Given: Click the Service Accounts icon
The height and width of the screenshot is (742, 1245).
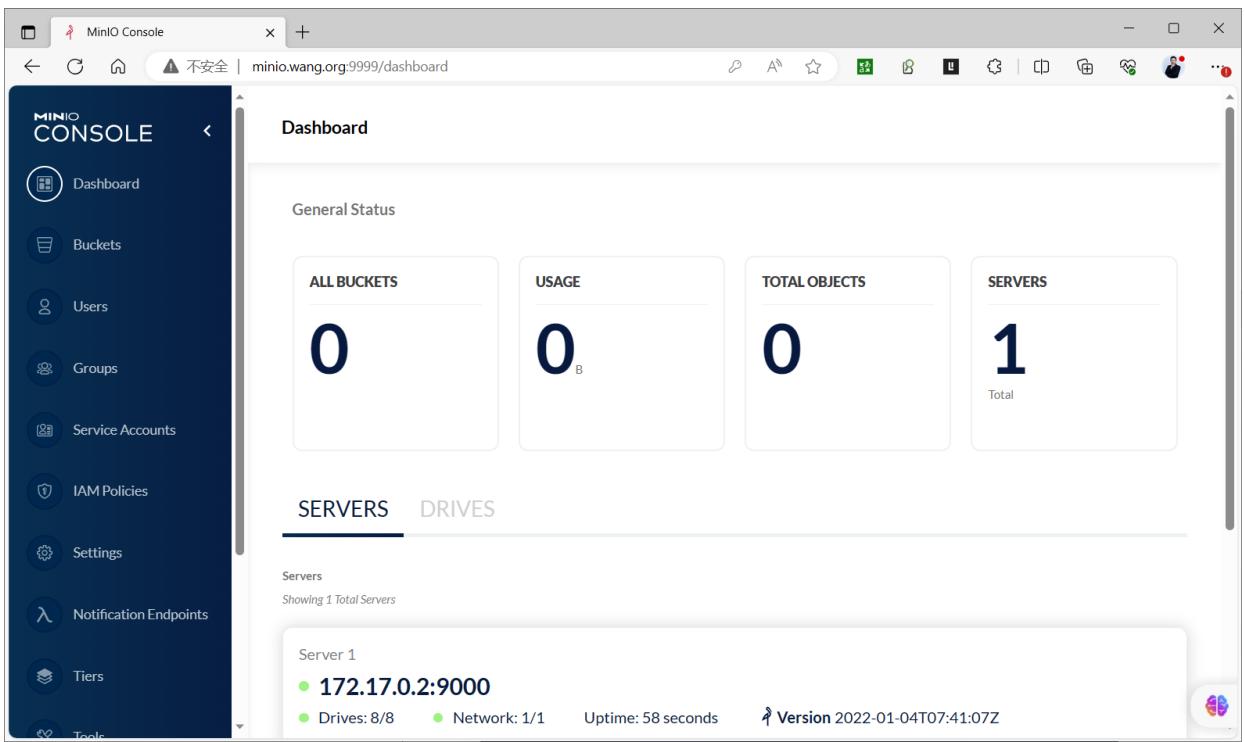Looking at the screenshot, I should 44,430.
